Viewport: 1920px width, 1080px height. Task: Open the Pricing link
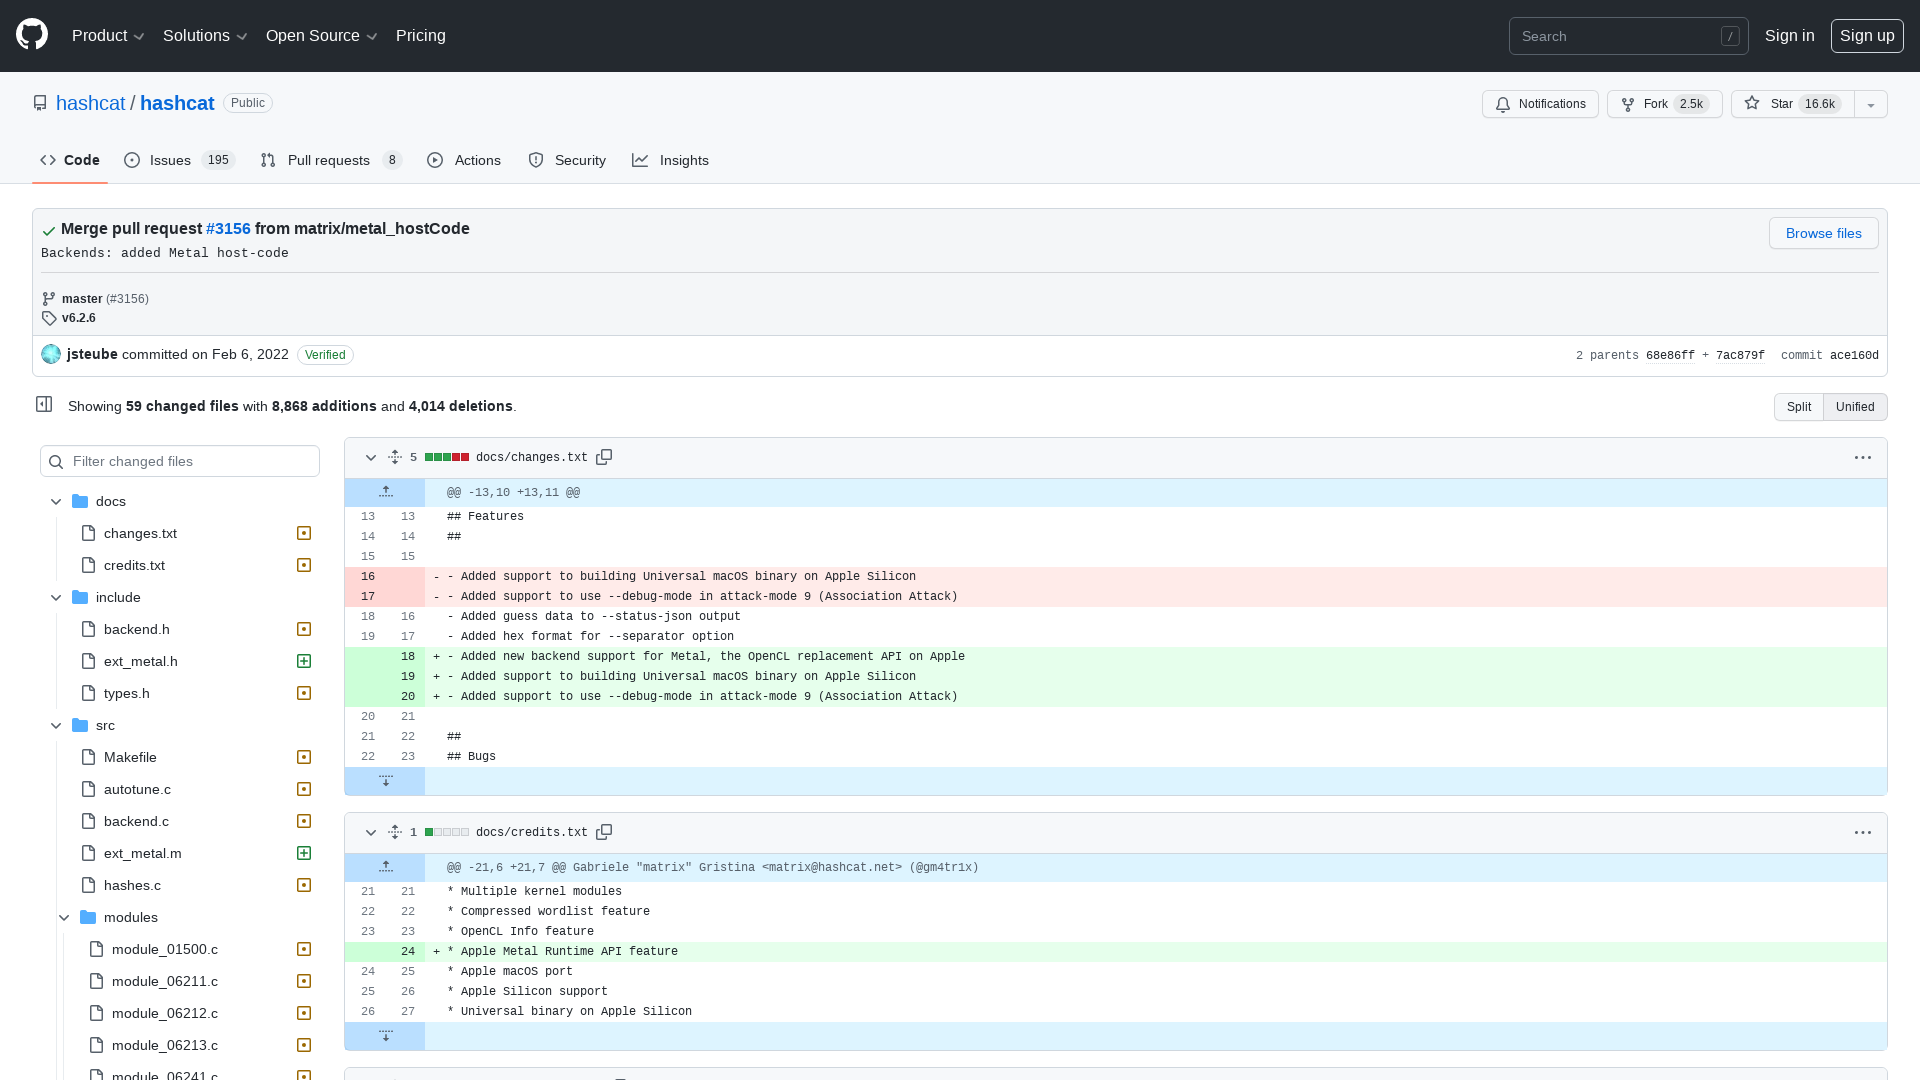pos(421,35)
